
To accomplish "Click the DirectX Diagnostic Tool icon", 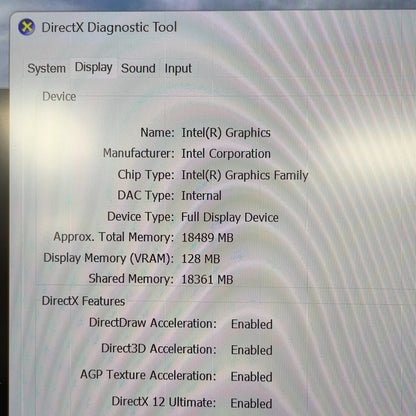I will click(27, 27).
